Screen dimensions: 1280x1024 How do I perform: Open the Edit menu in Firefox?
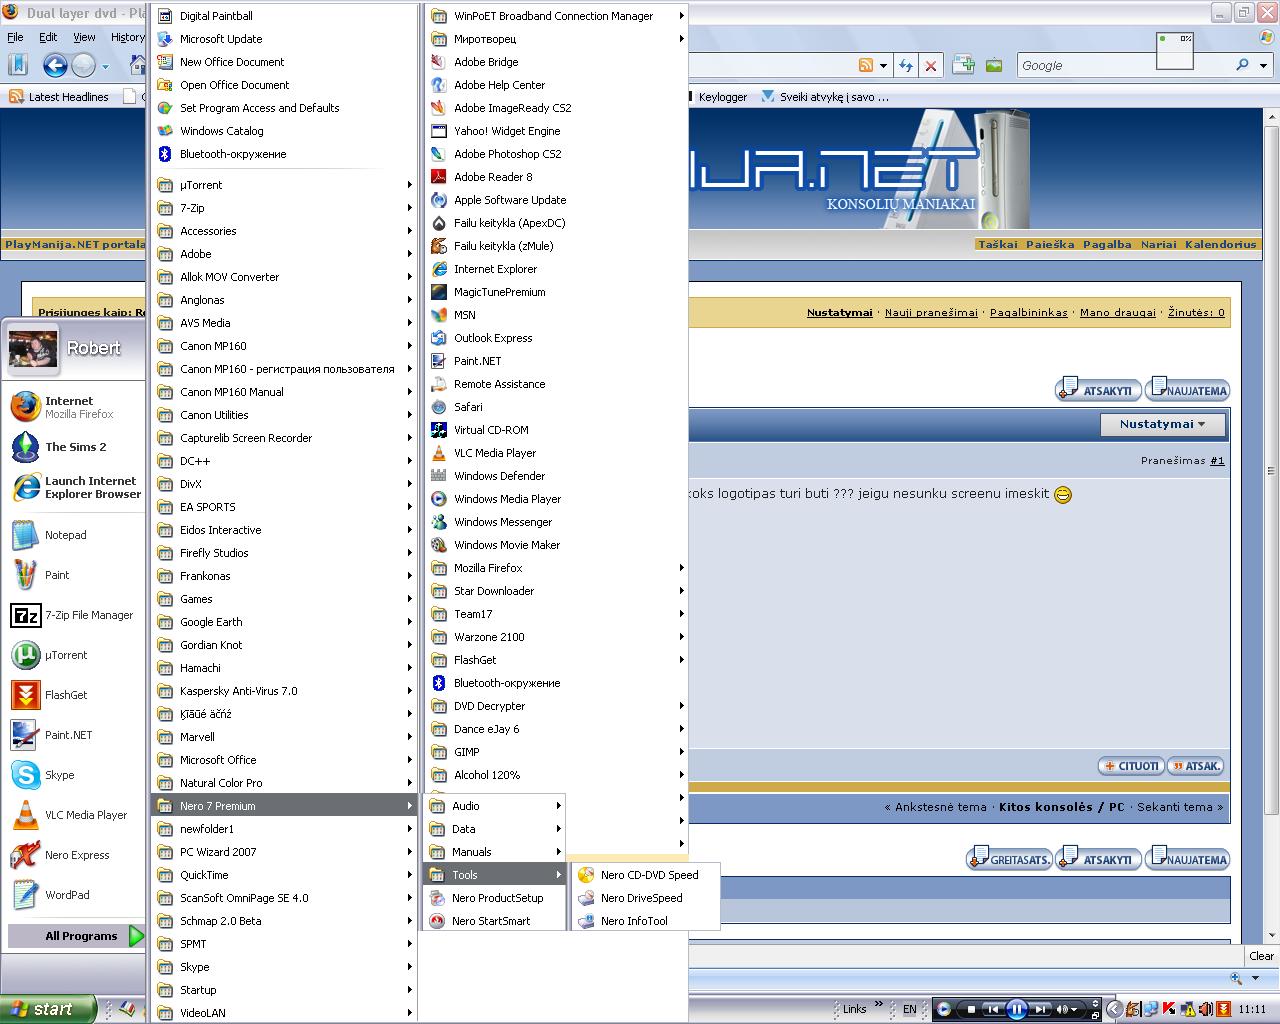[48, 37]
